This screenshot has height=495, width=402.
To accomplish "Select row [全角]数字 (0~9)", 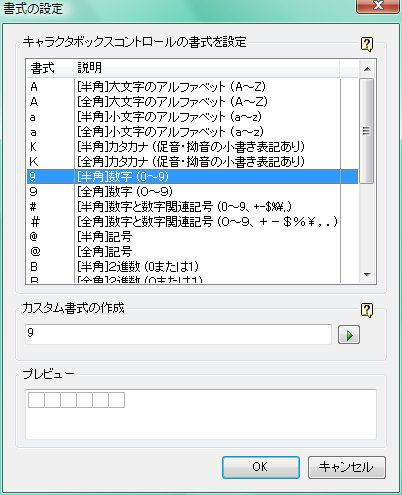I will tap(192, 191).
